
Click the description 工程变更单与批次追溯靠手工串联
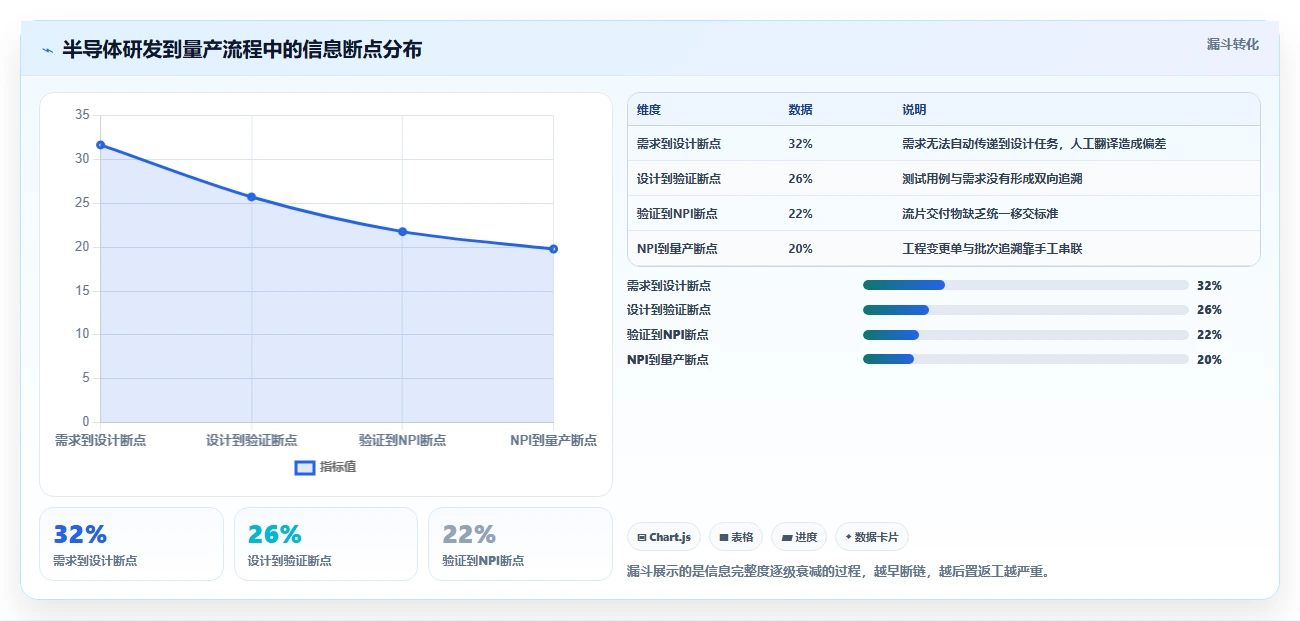coord(992,249)
